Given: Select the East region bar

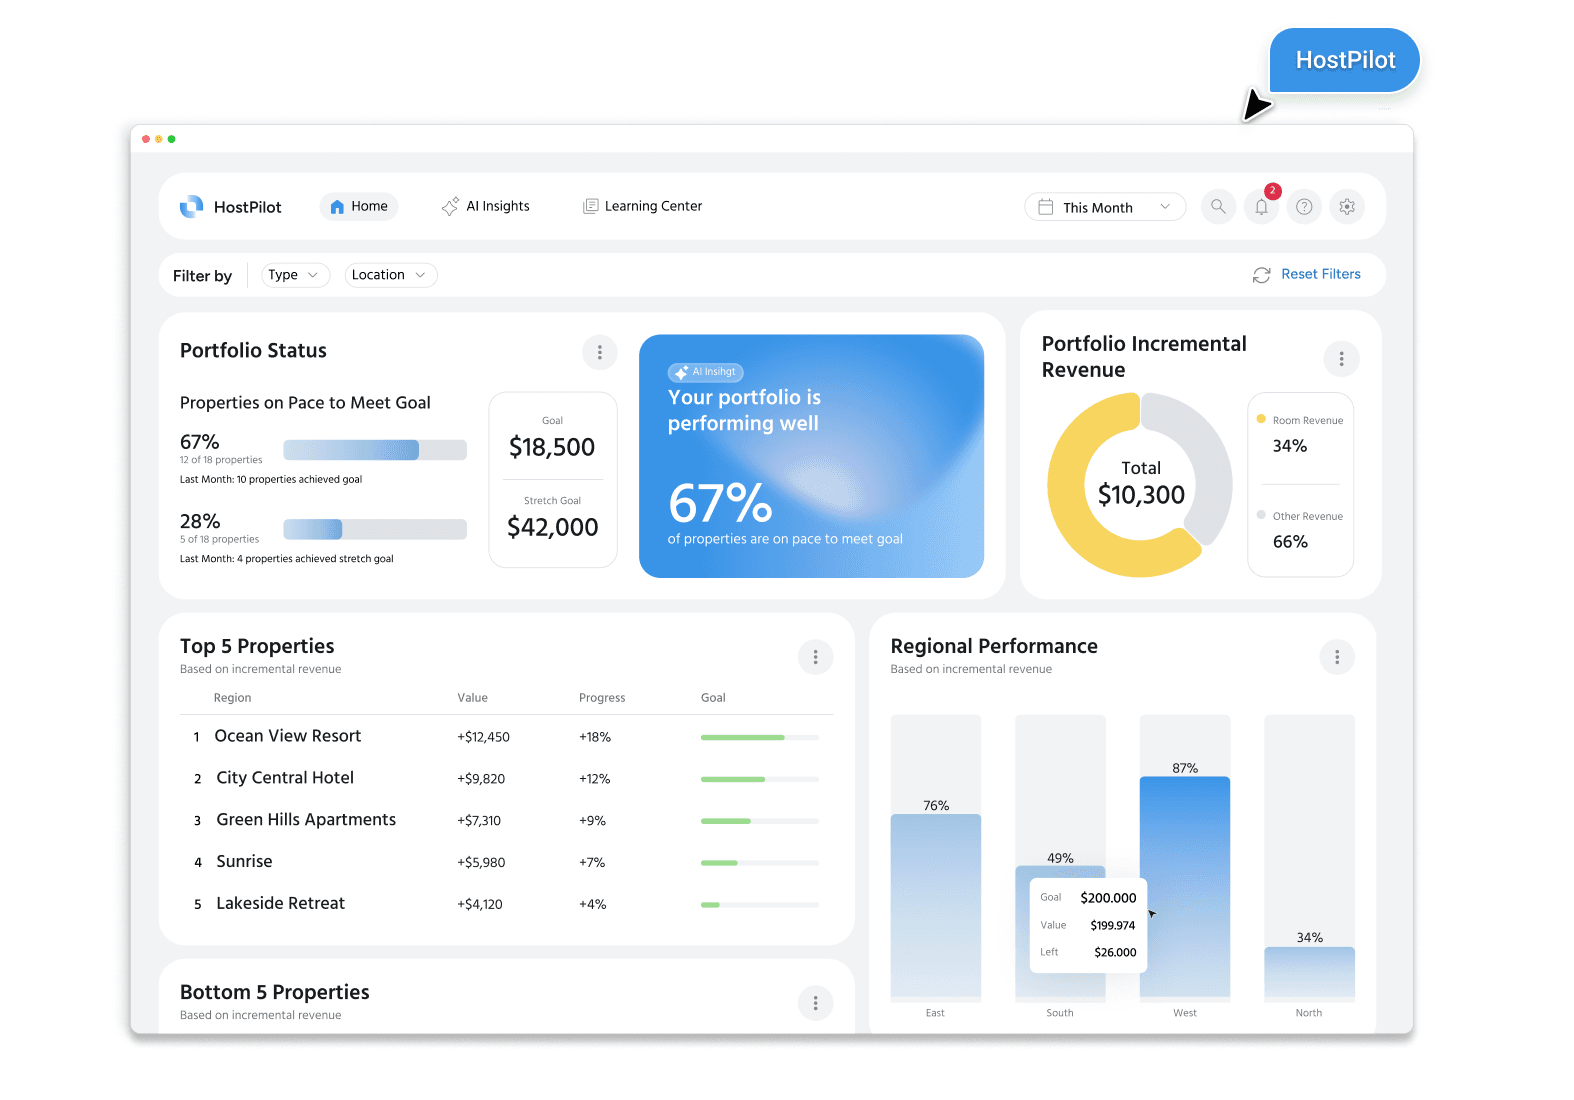Looking at the screenshot, I should tap(936, 906).
